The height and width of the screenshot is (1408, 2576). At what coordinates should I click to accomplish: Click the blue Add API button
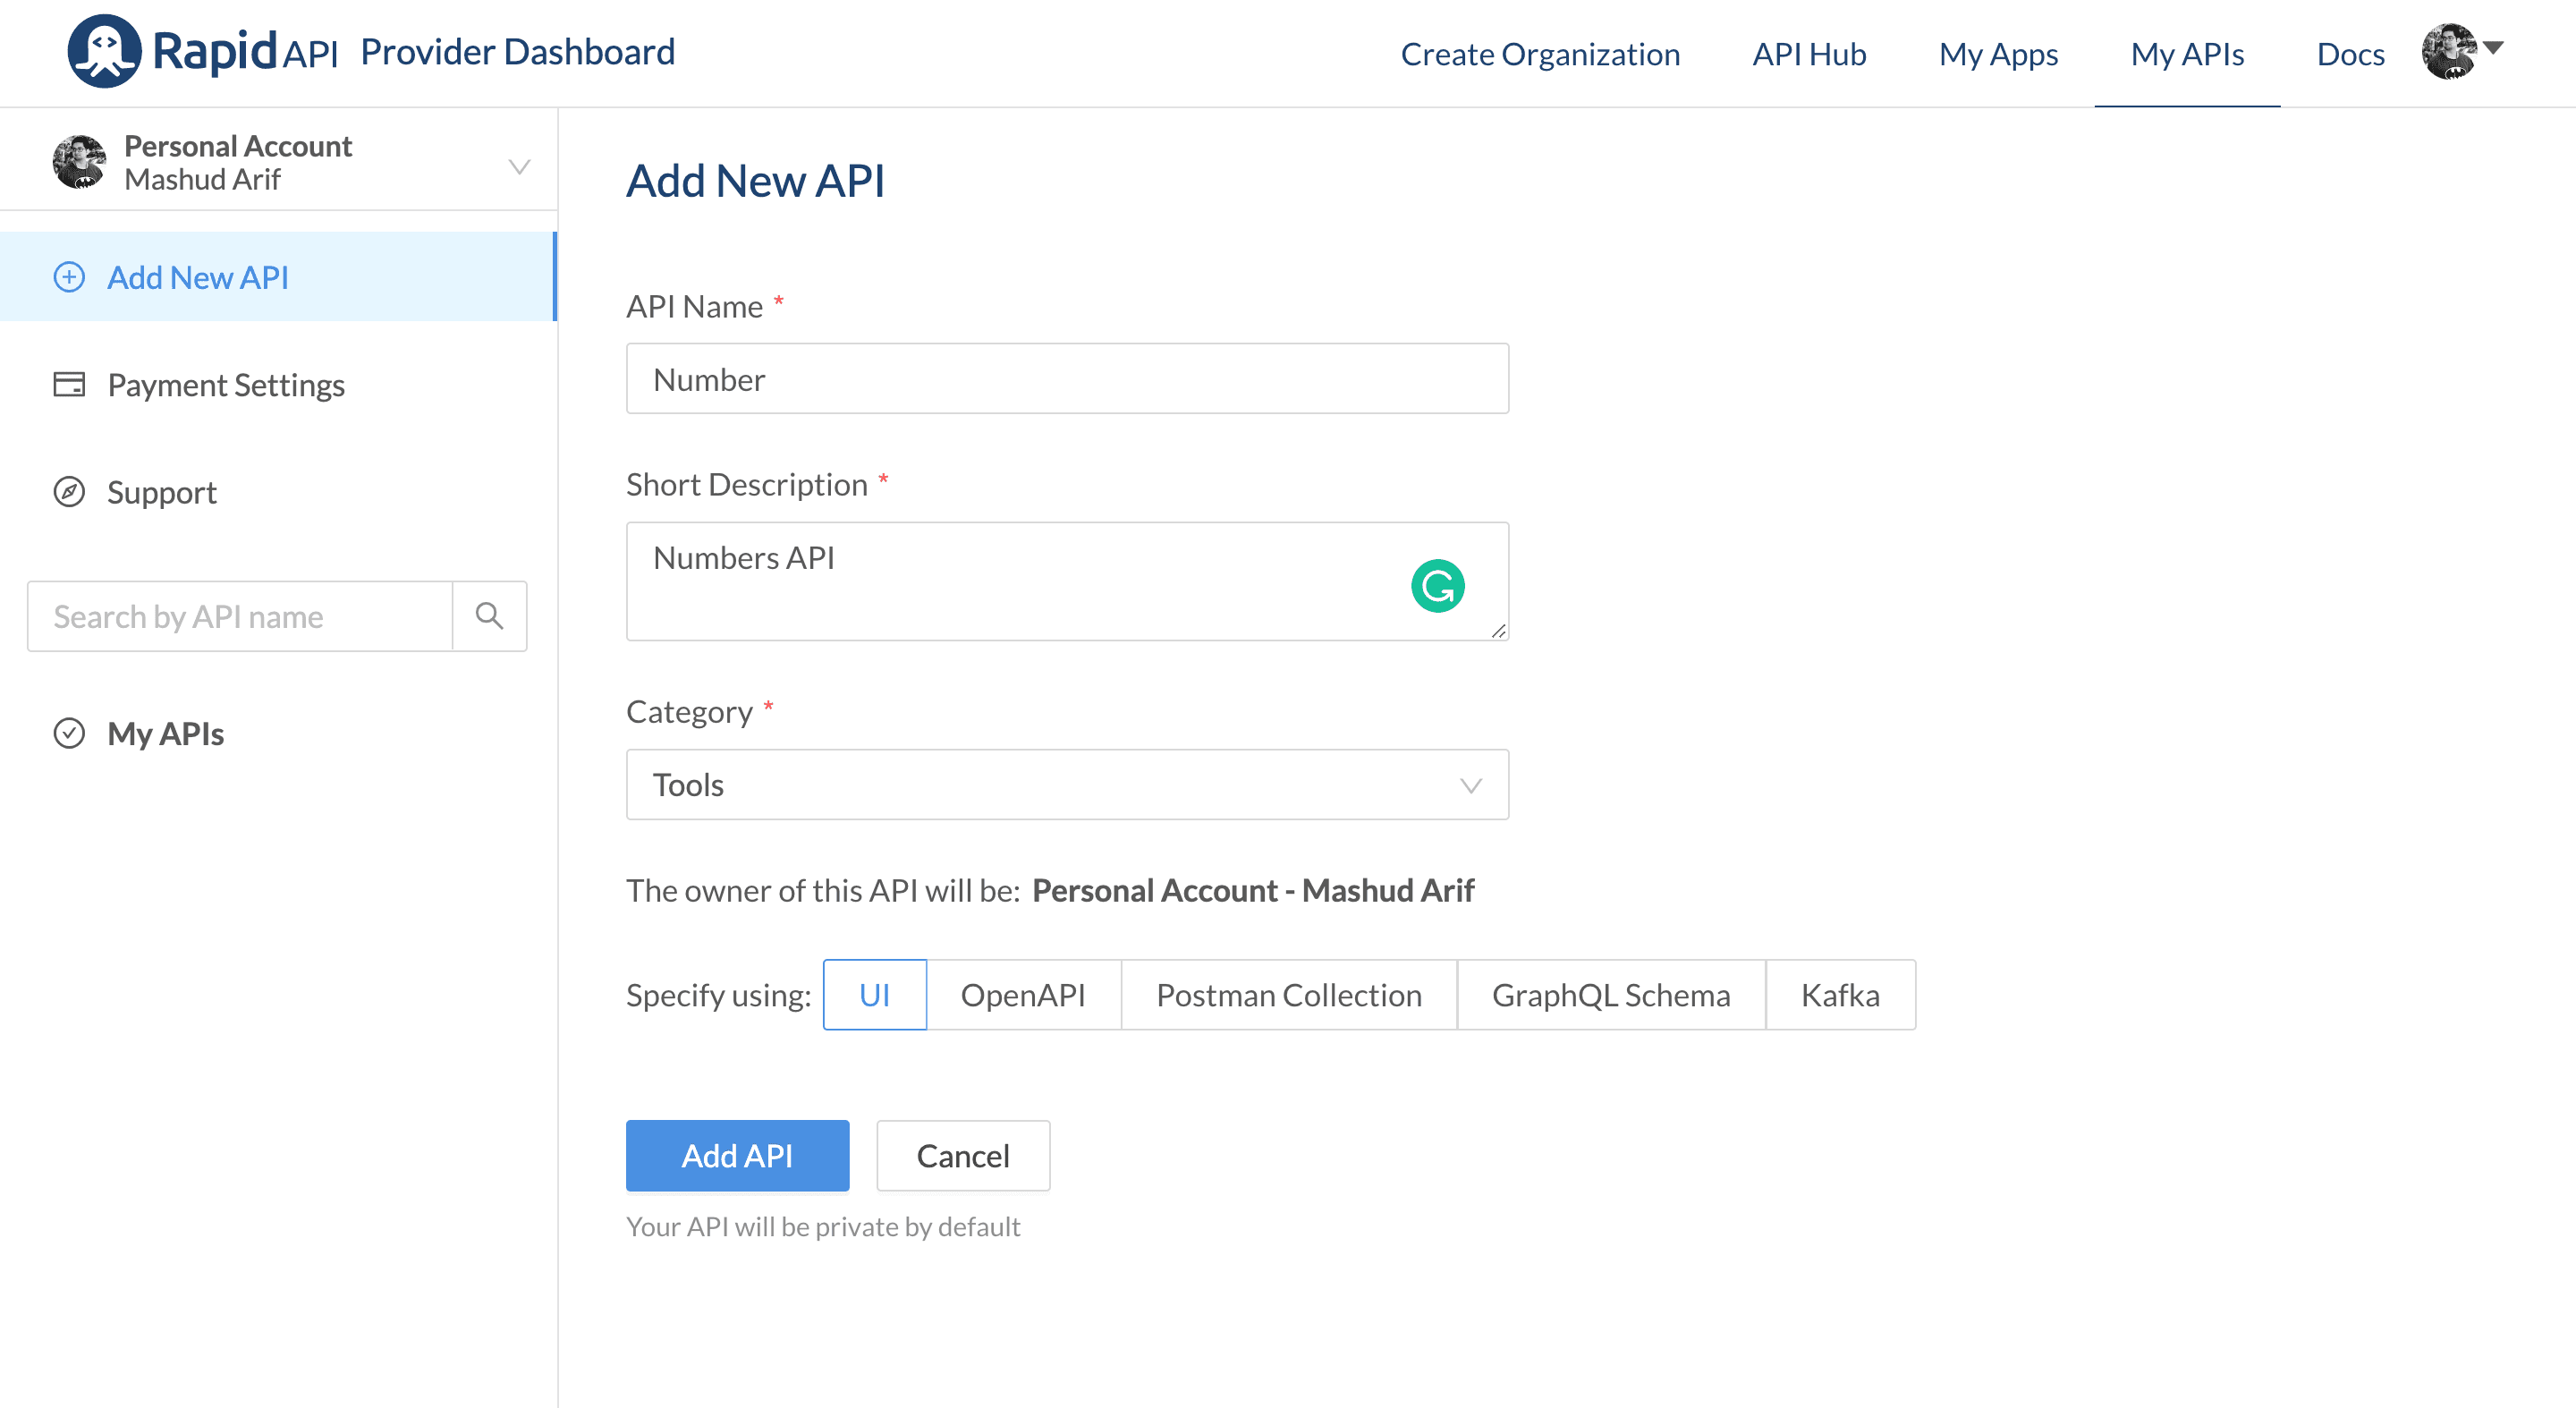click(x=737, y=1156)
